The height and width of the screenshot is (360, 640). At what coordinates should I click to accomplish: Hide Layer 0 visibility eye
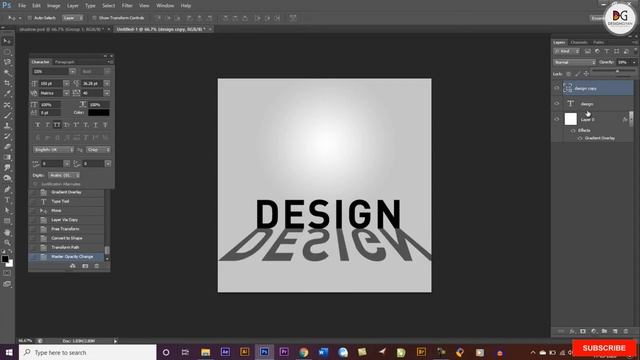coord(557,119)
